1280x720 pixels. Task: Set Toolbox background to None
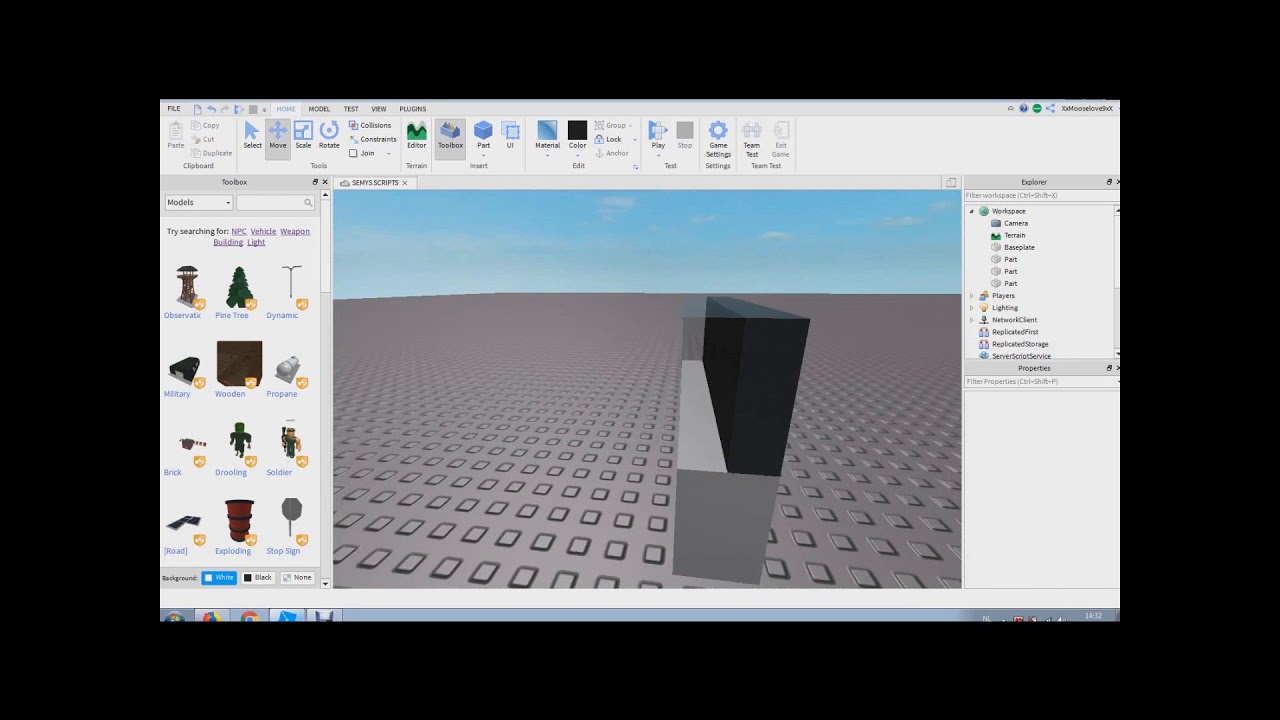pos(297,578)
